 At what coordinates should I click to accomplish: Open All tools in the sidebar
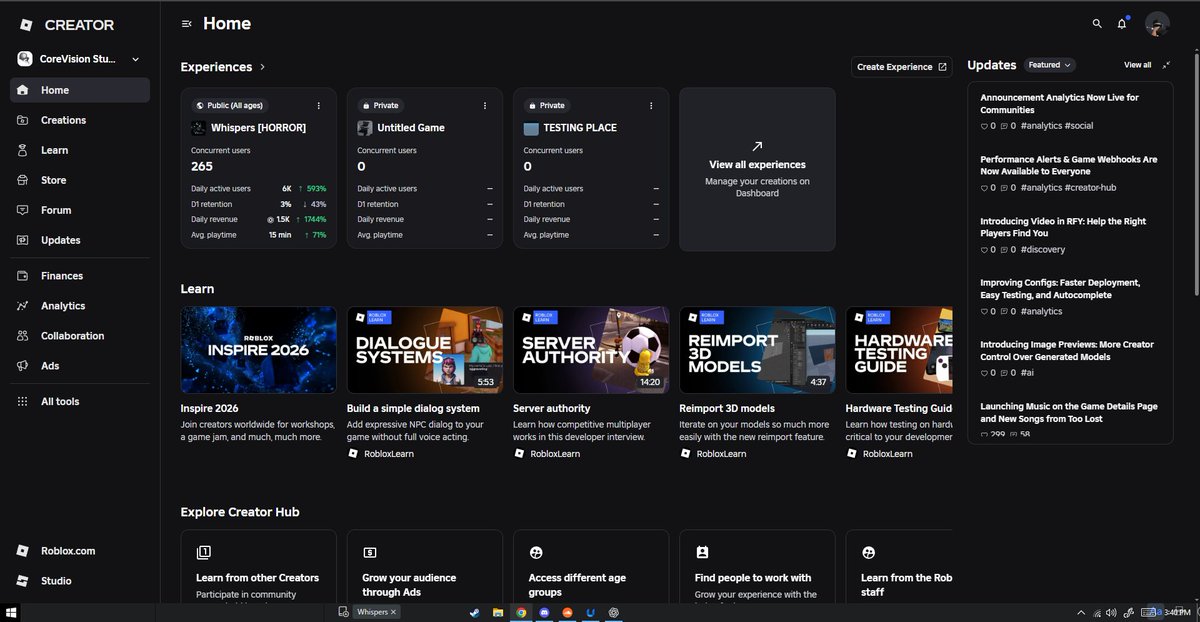pyautogui.click(x=80, y=402)
